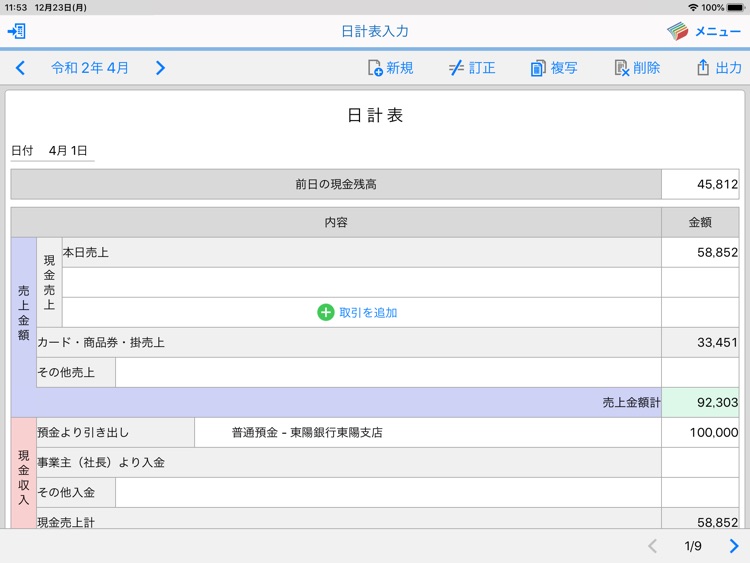750x563 pixels.
Task: Tap the その他売上 description field
Action: tap(388, 373)
